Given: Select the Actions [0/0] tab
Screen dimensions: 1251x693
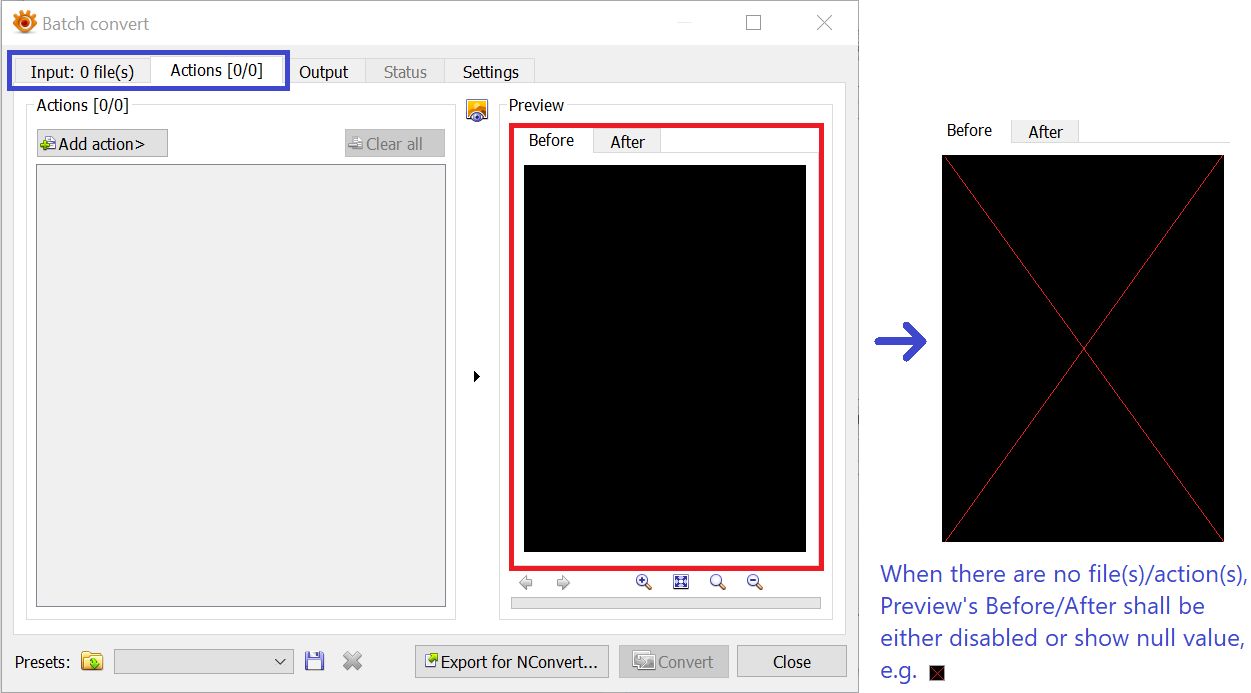Looking at the screenshot, I should click(x=217, y=70).
